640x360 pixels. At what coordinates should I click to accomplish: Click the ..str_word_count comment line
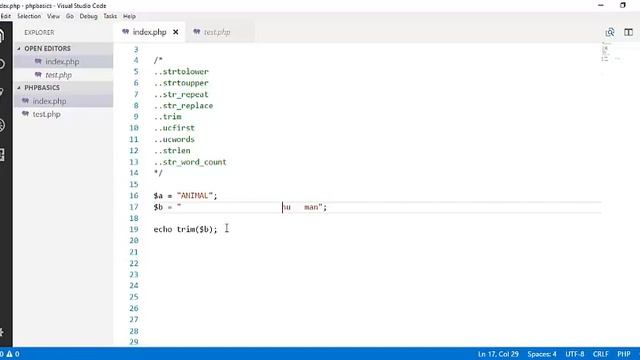[190, 162]
